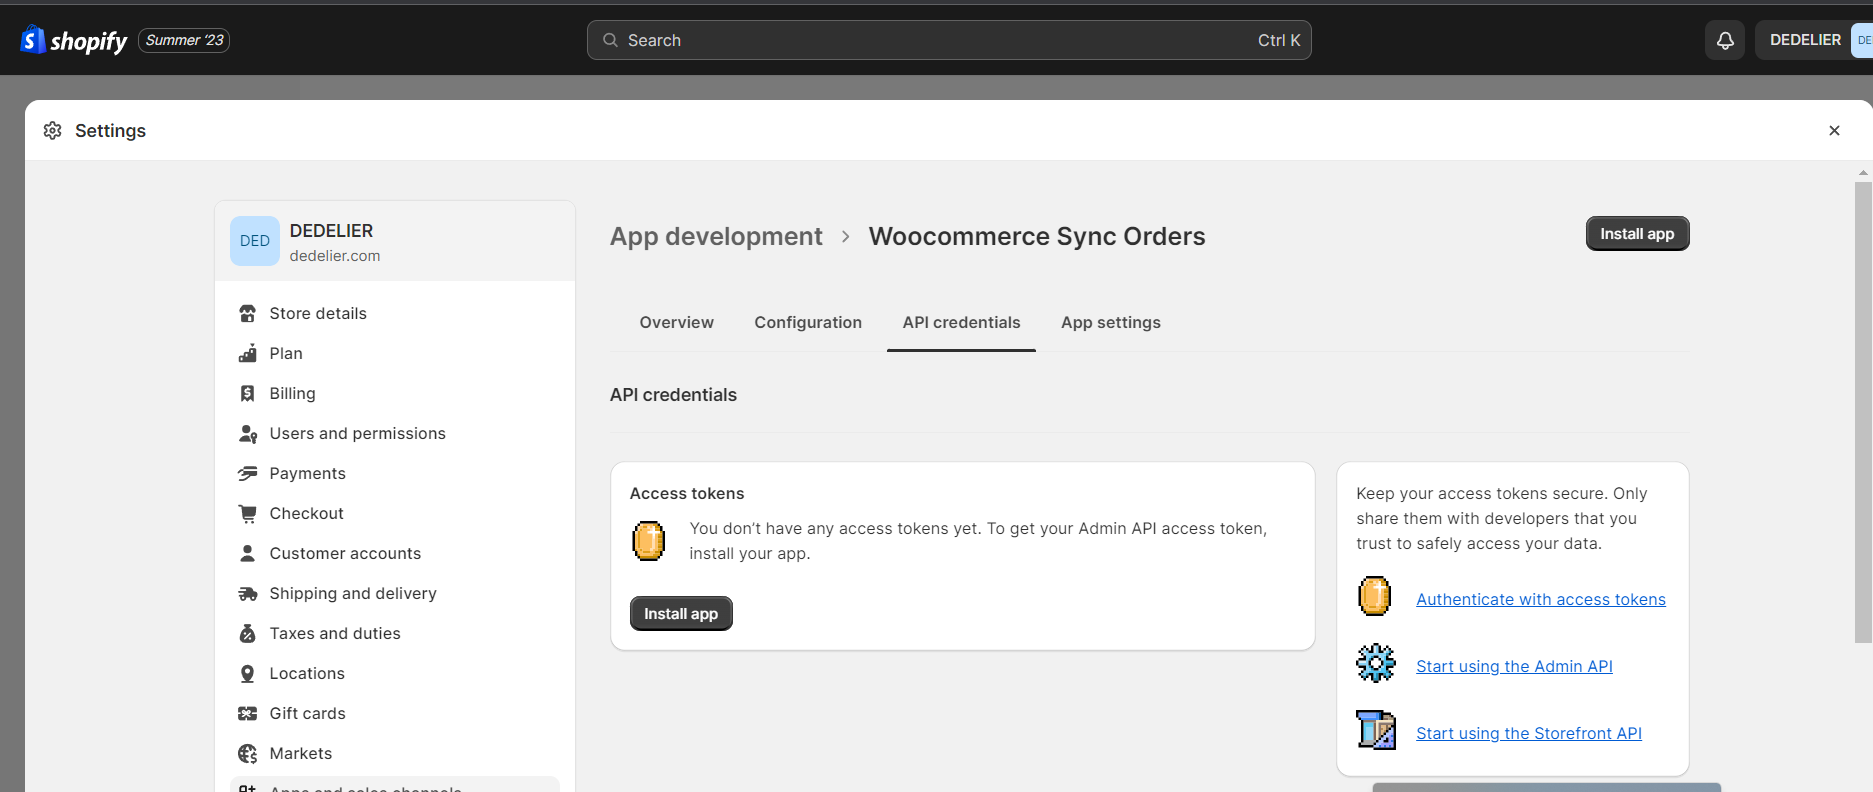Image resolution: width=1873 pixels, height=792 pixels.
Task: Click Customer accounts person icon
Action: click(x=248, y=554)
